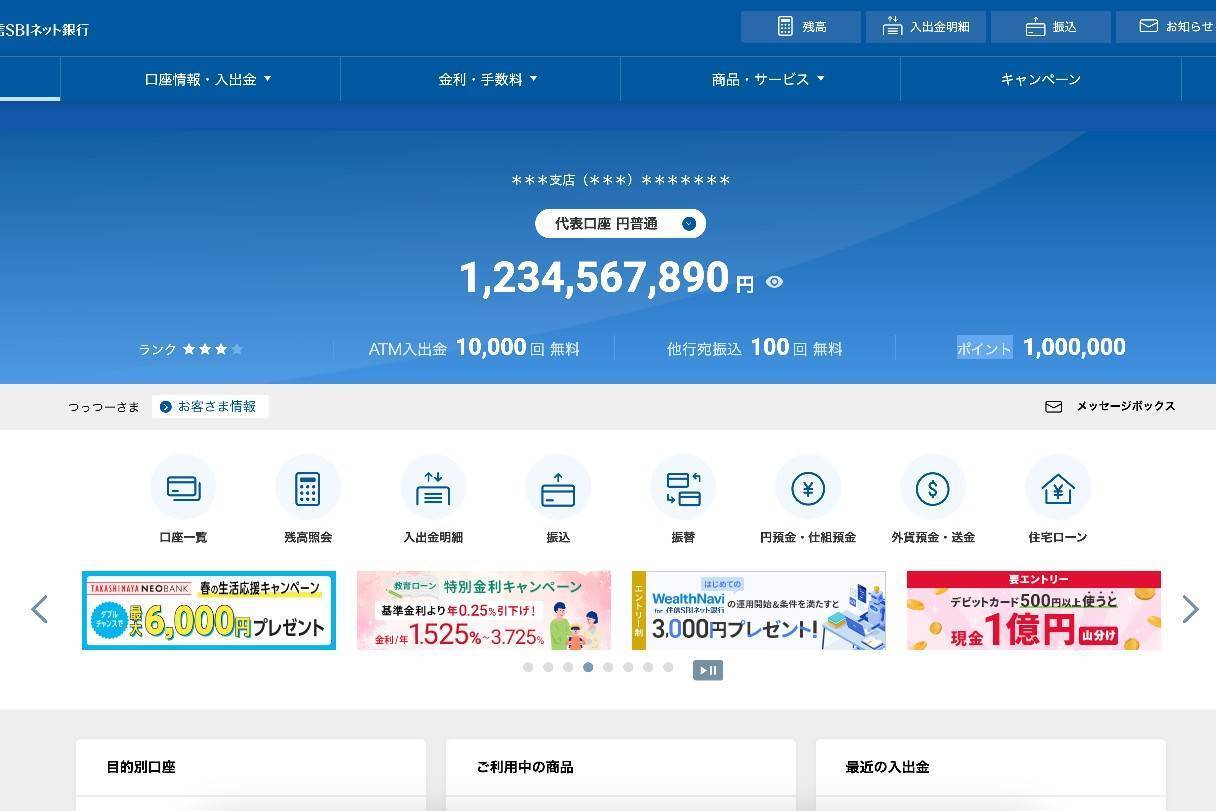Select the last carousel dot

668,667
